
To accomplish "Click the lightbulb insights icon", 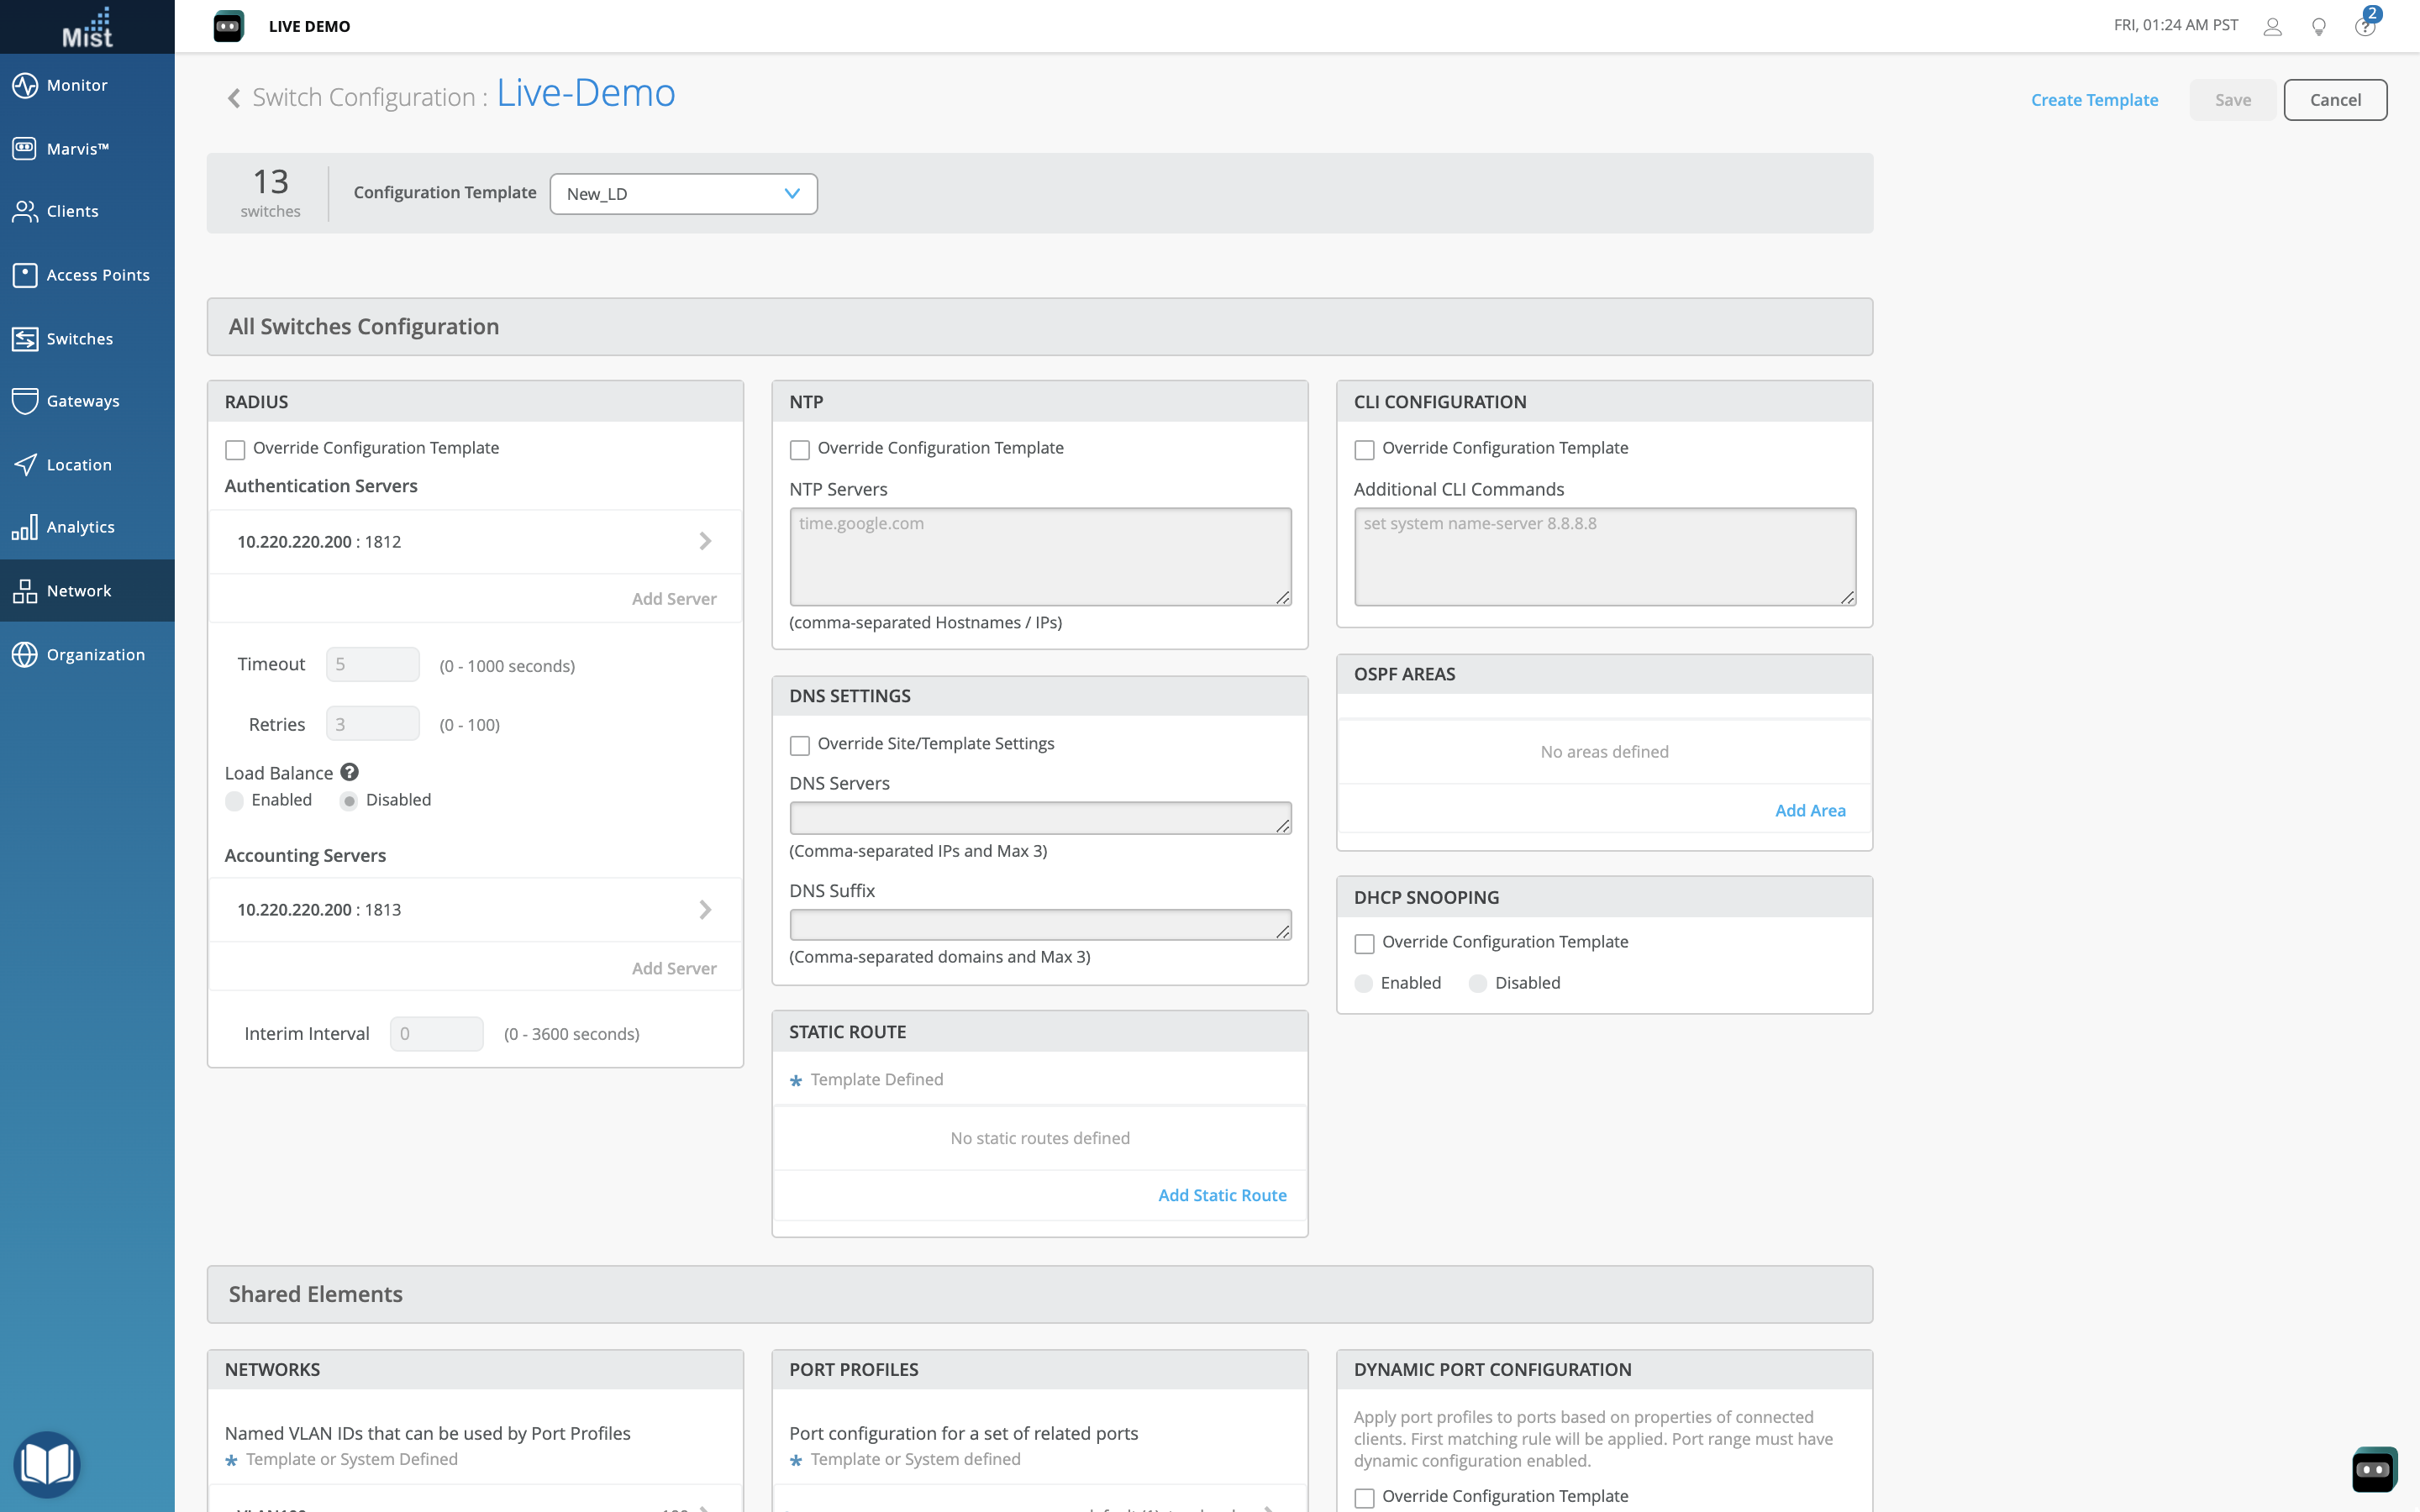I will [2318, 27].
